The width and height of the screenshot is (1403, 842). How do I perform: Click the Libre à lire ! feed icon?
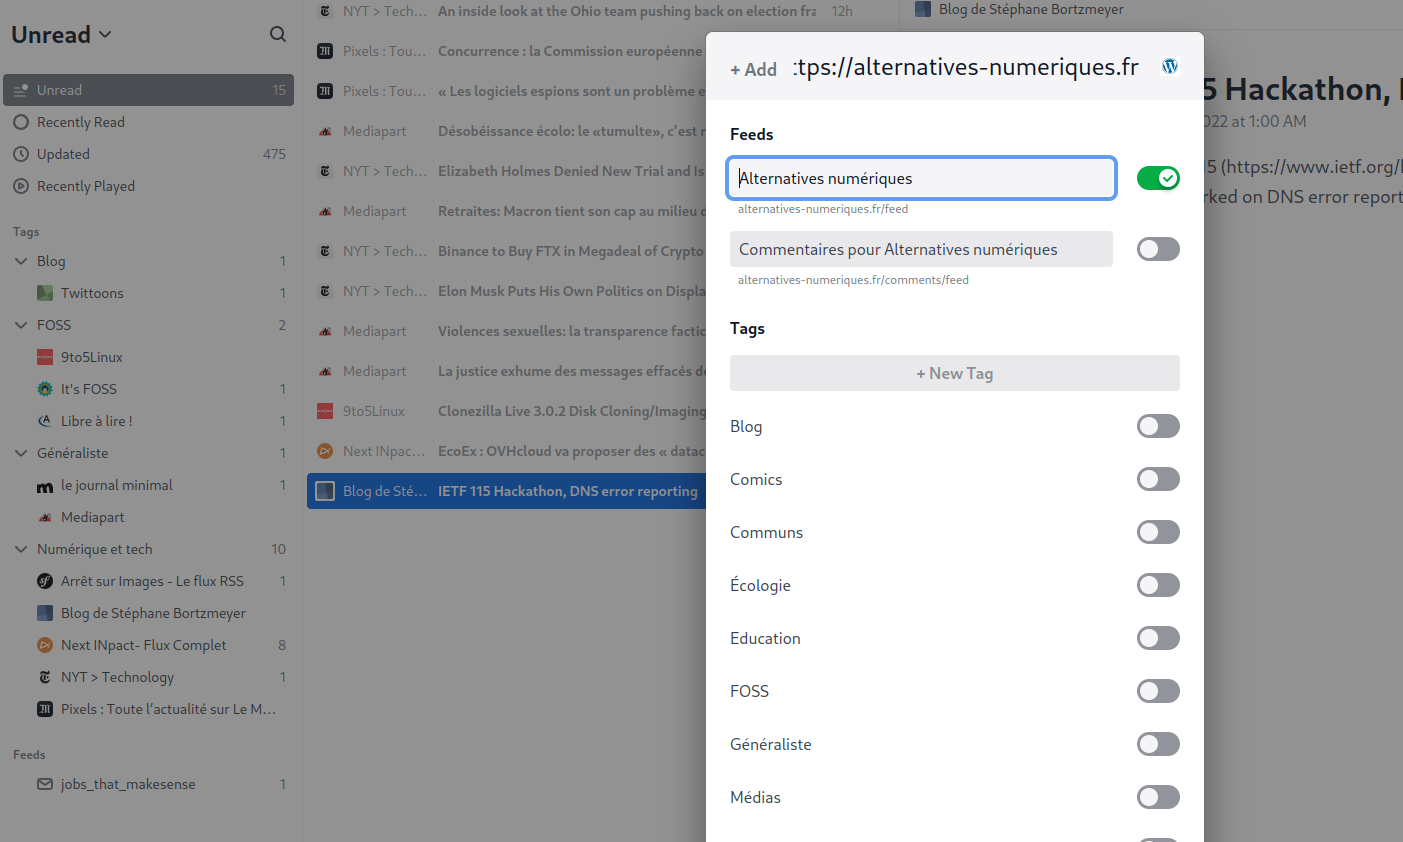pos(45,421)
